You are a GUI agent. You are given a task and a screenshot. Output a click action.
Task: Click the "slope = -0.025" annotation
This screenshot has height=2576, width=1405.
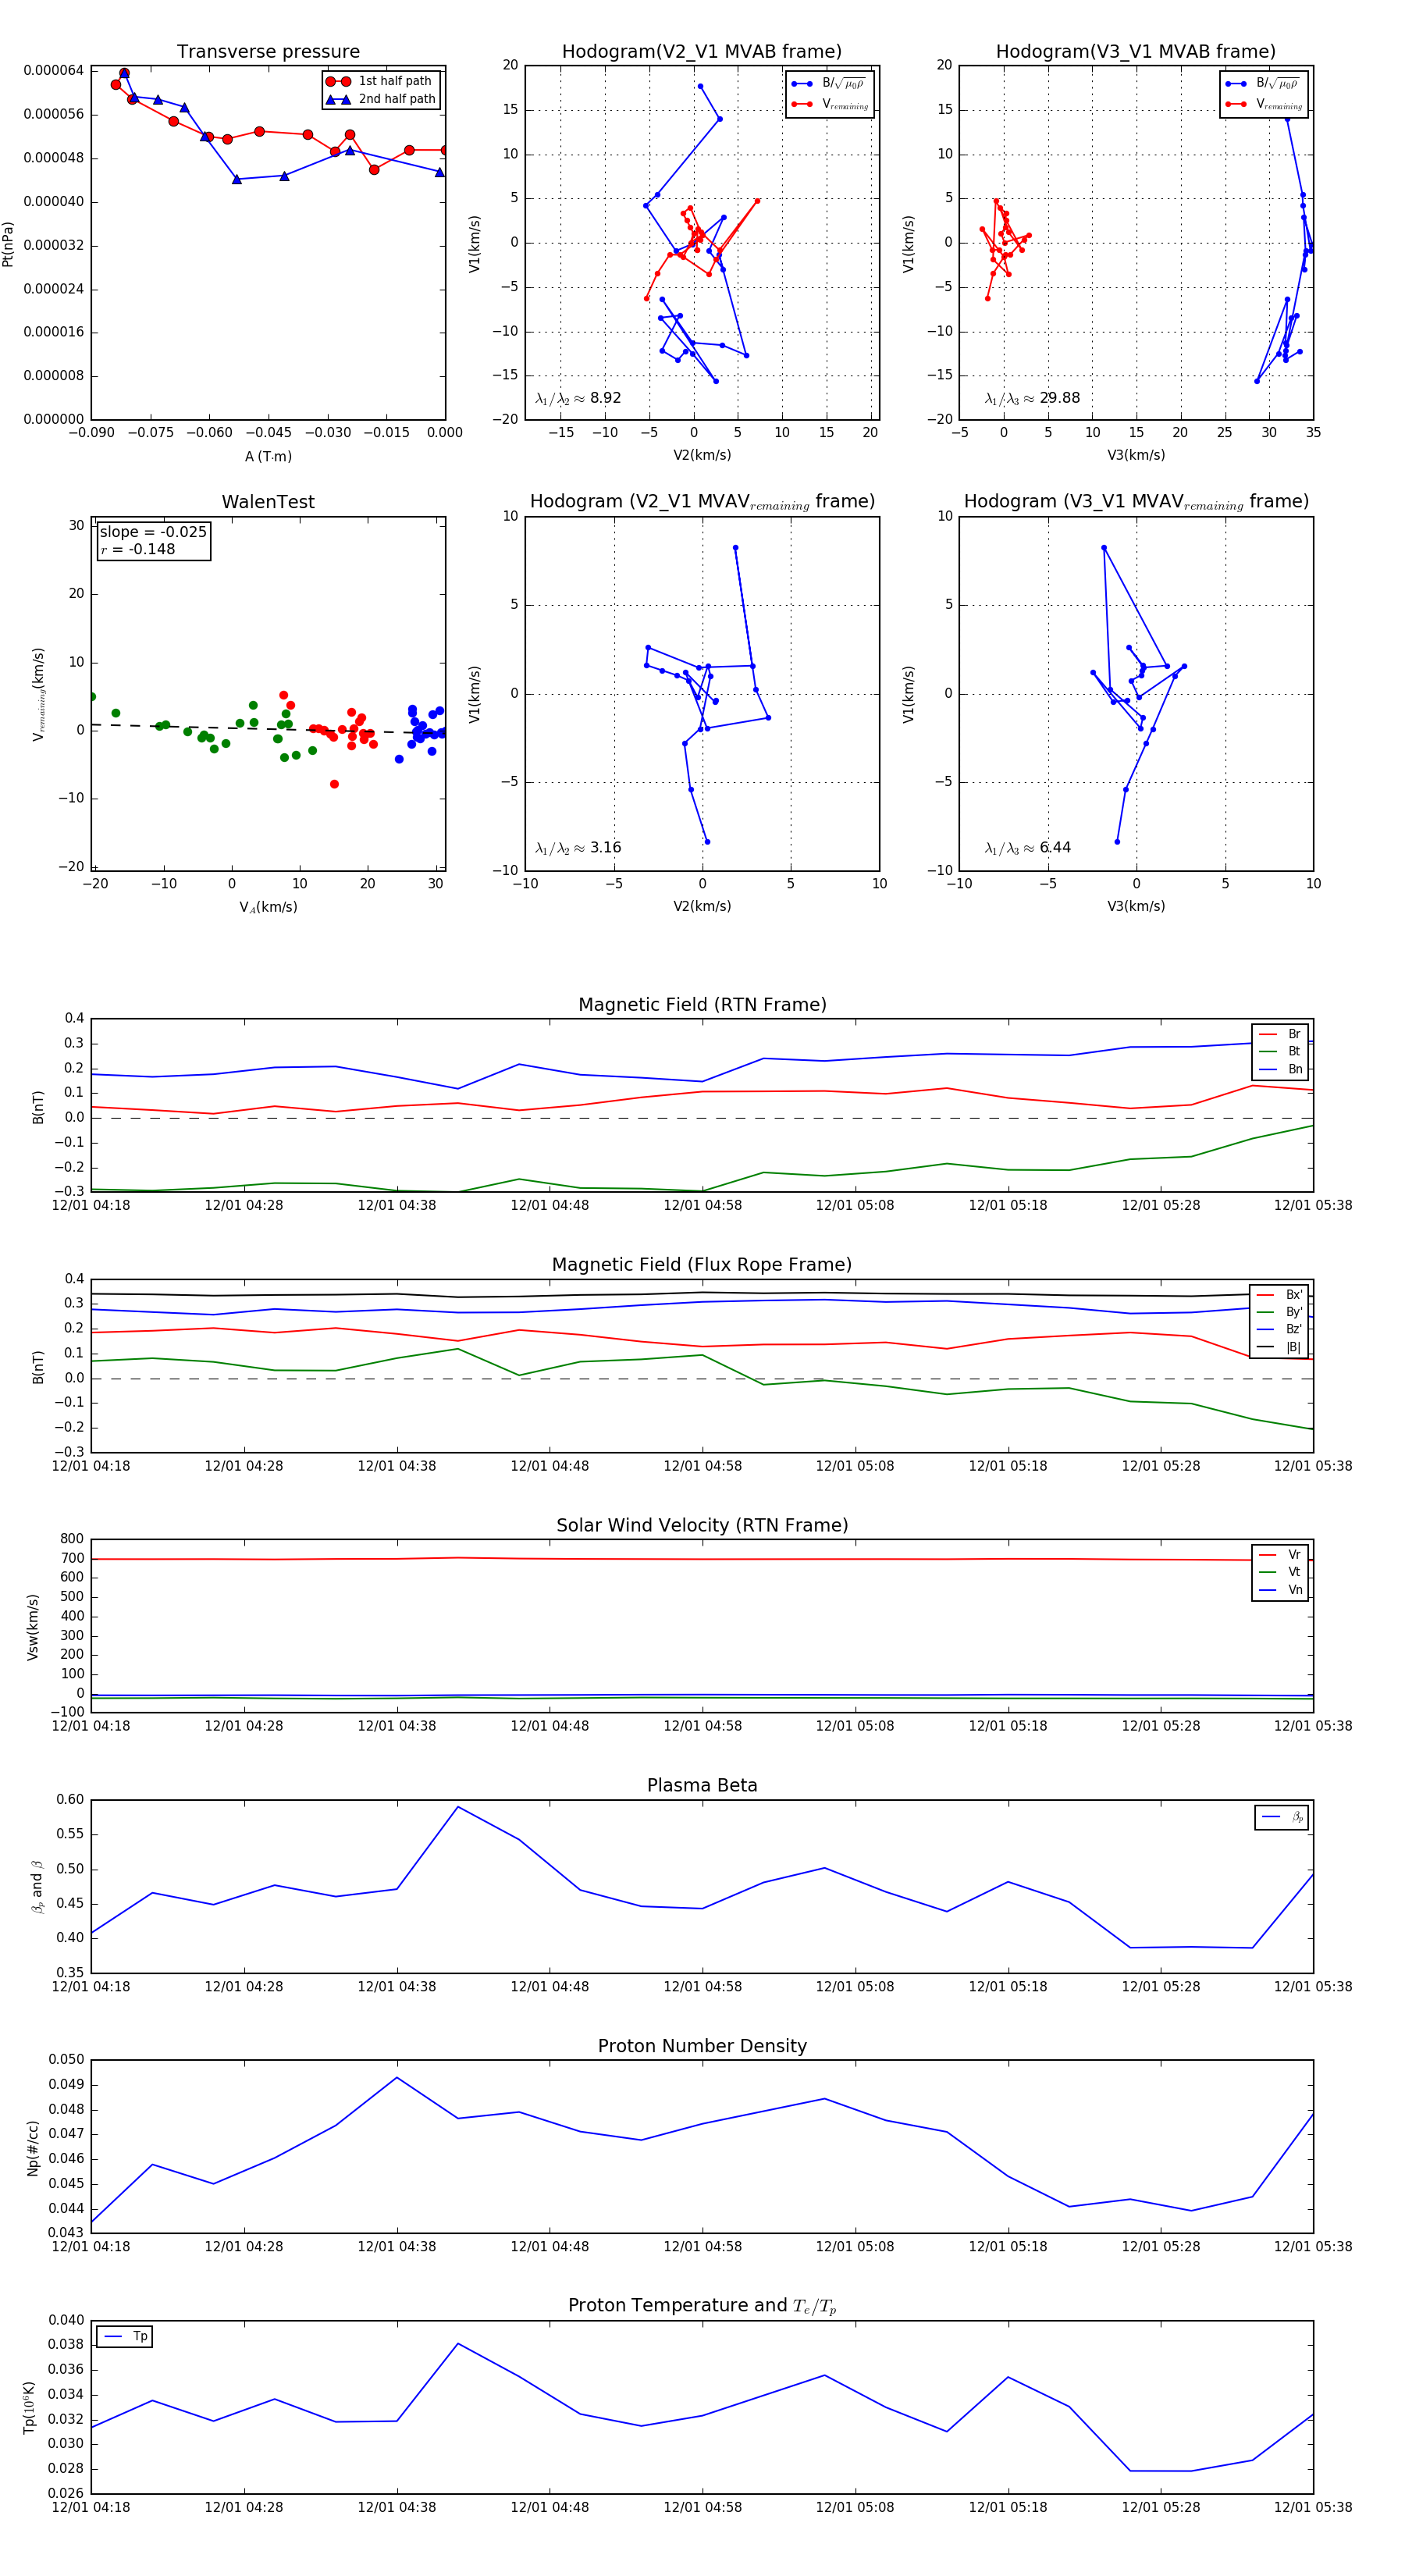(x=153, y=532)
